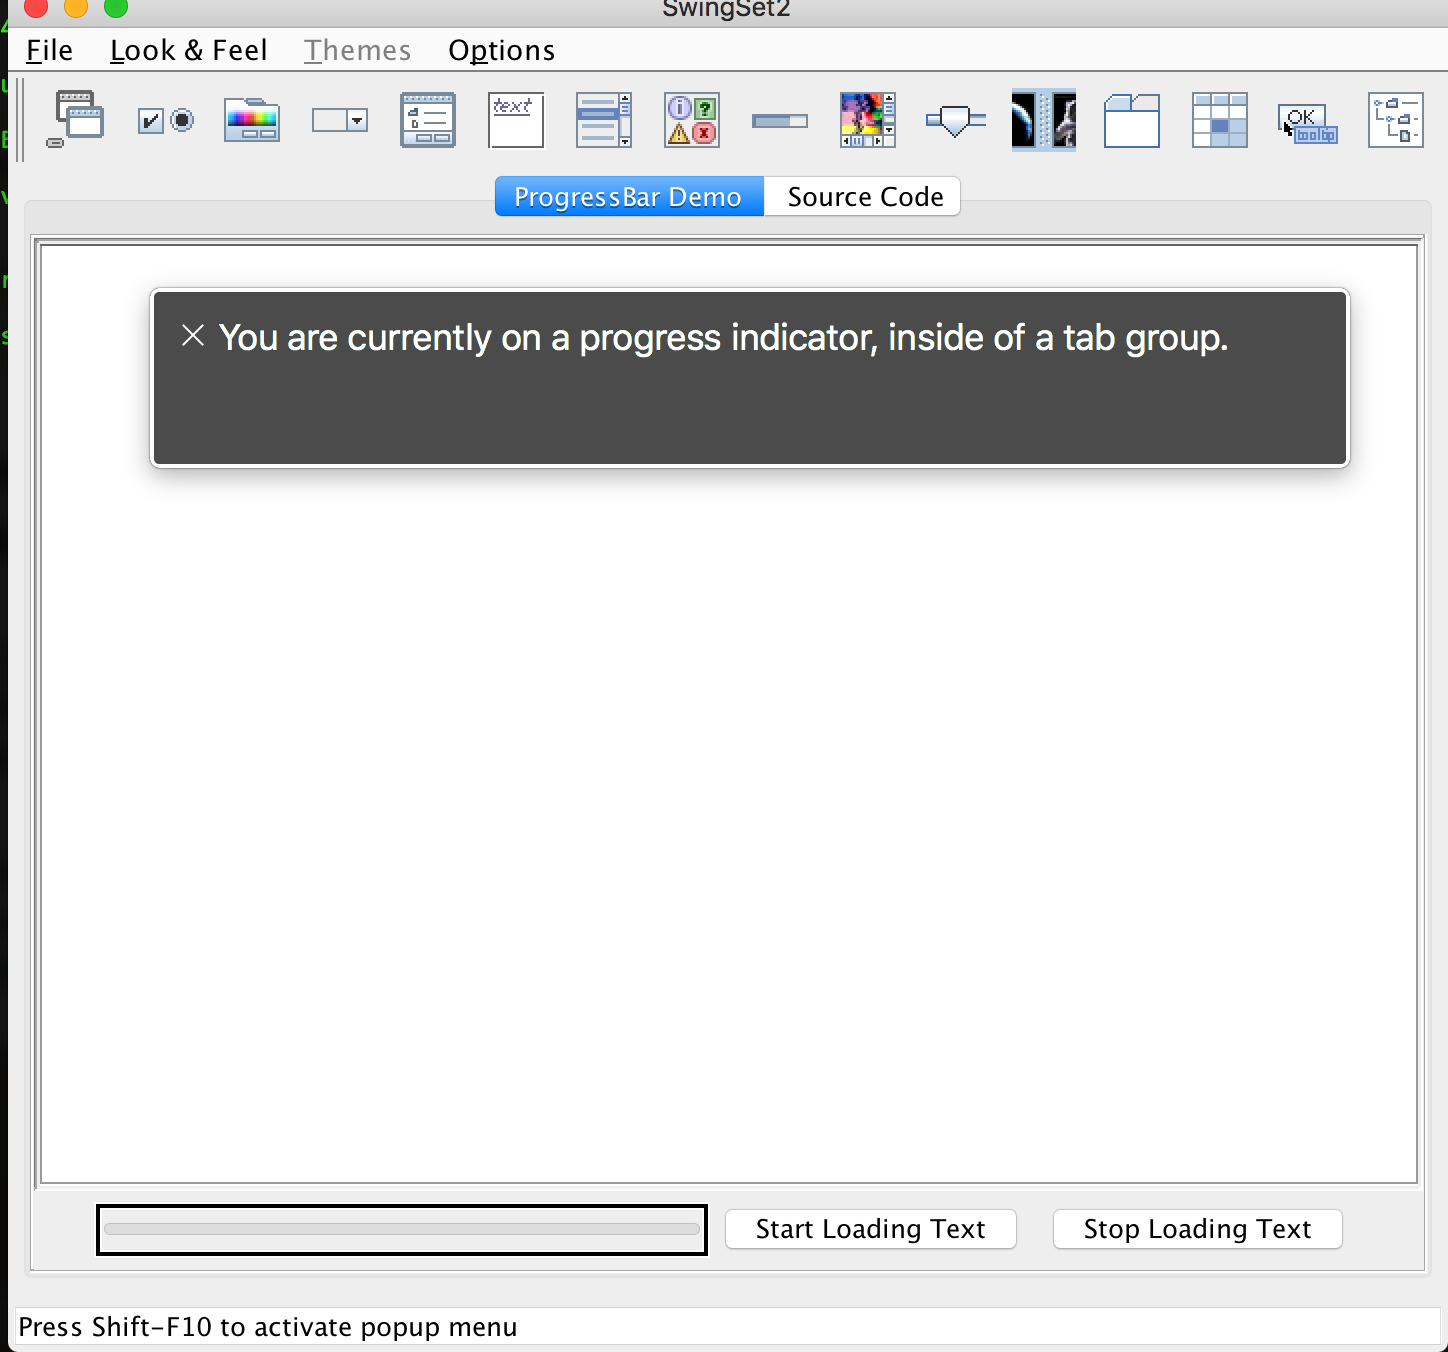
Task: Open the Internal Frames demo icon
Action: (x=76, y=120)
